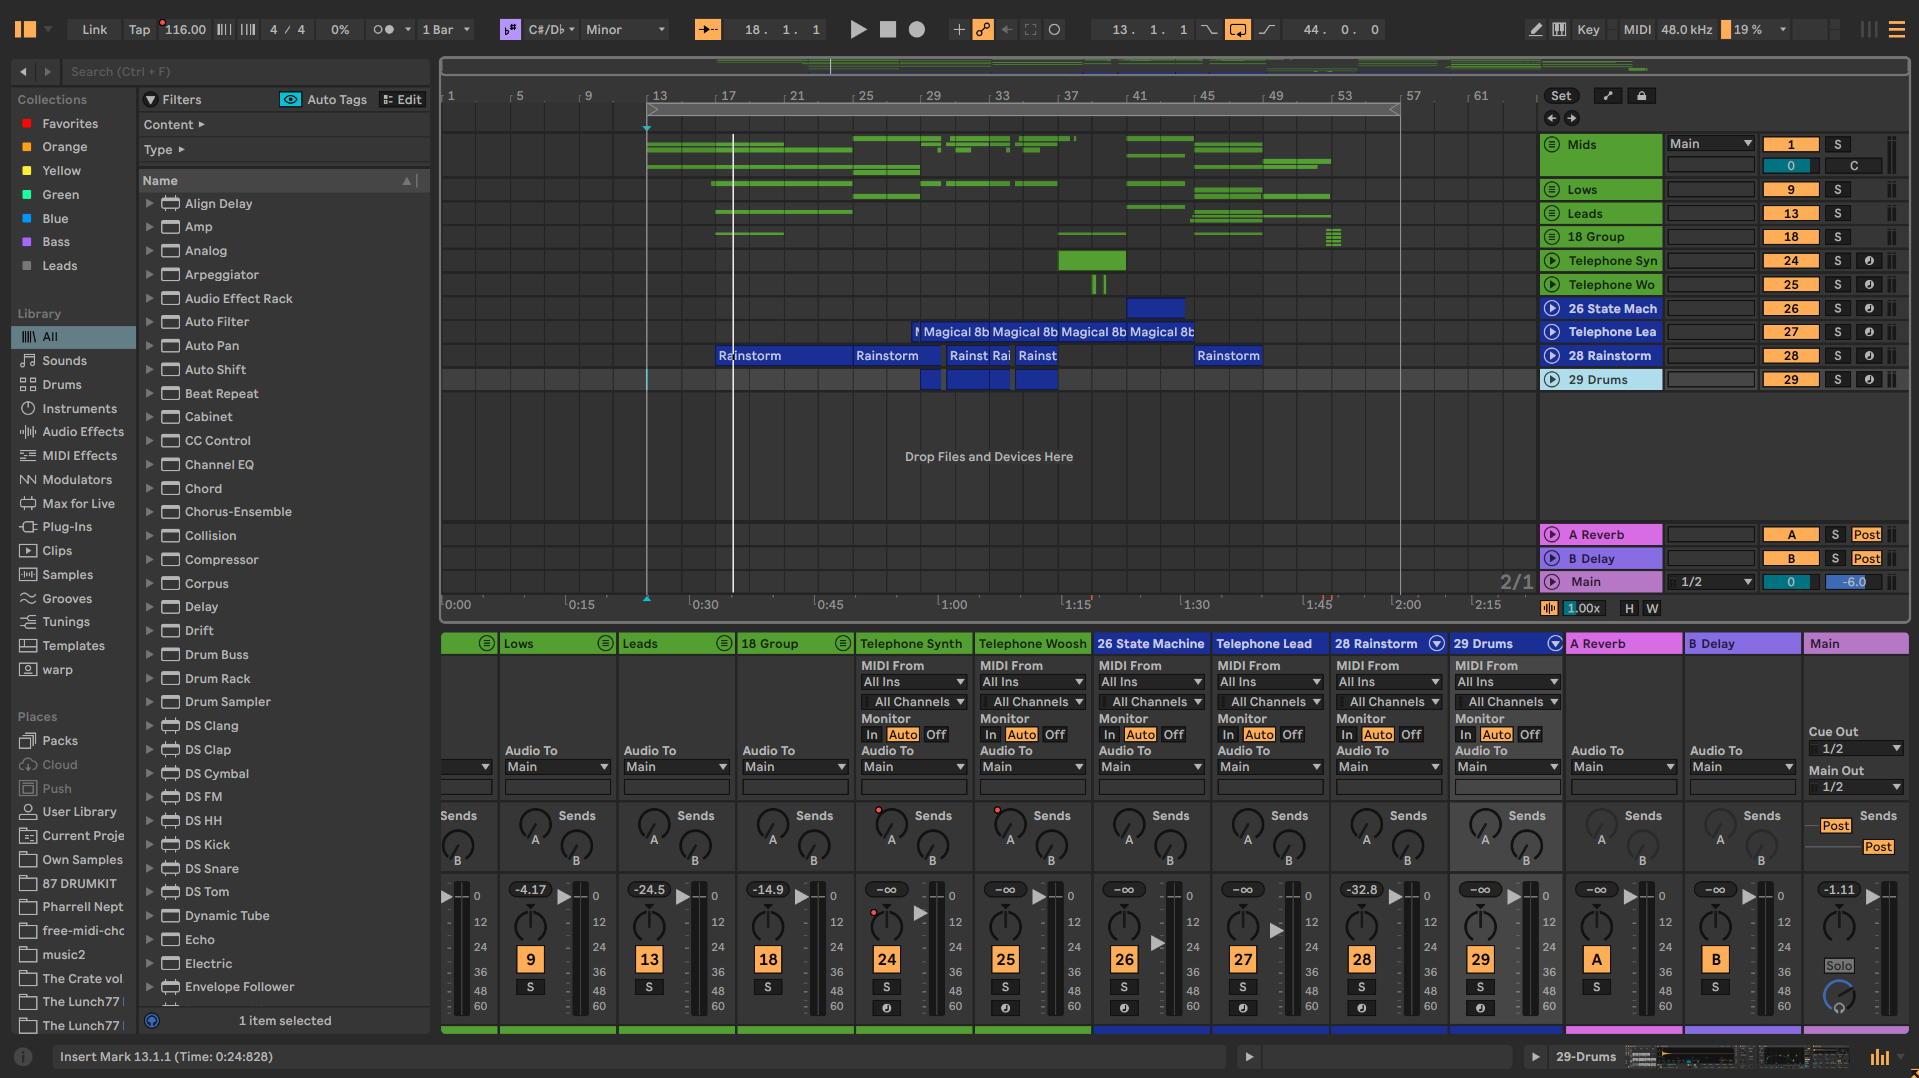
Task: Click the Groove Pool wave icon in browser footer
Action: [152, 1021]
